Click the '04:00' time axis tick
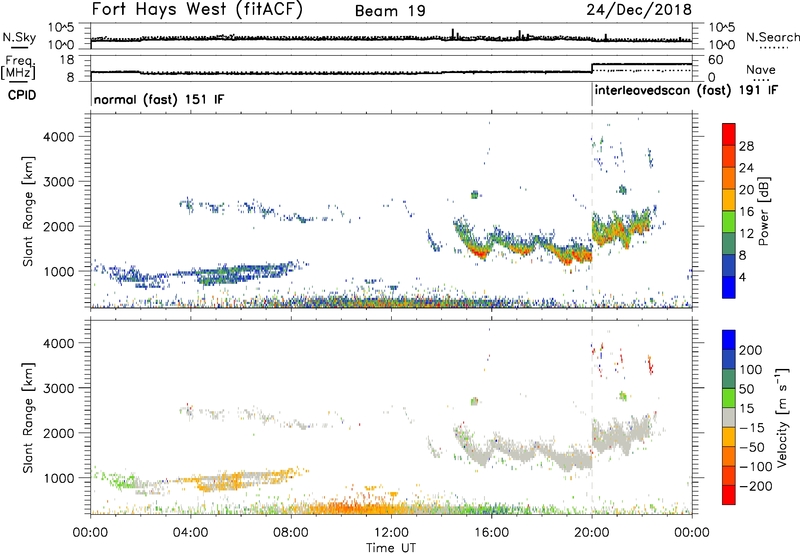Screen dimensions: 800x554 191,533
